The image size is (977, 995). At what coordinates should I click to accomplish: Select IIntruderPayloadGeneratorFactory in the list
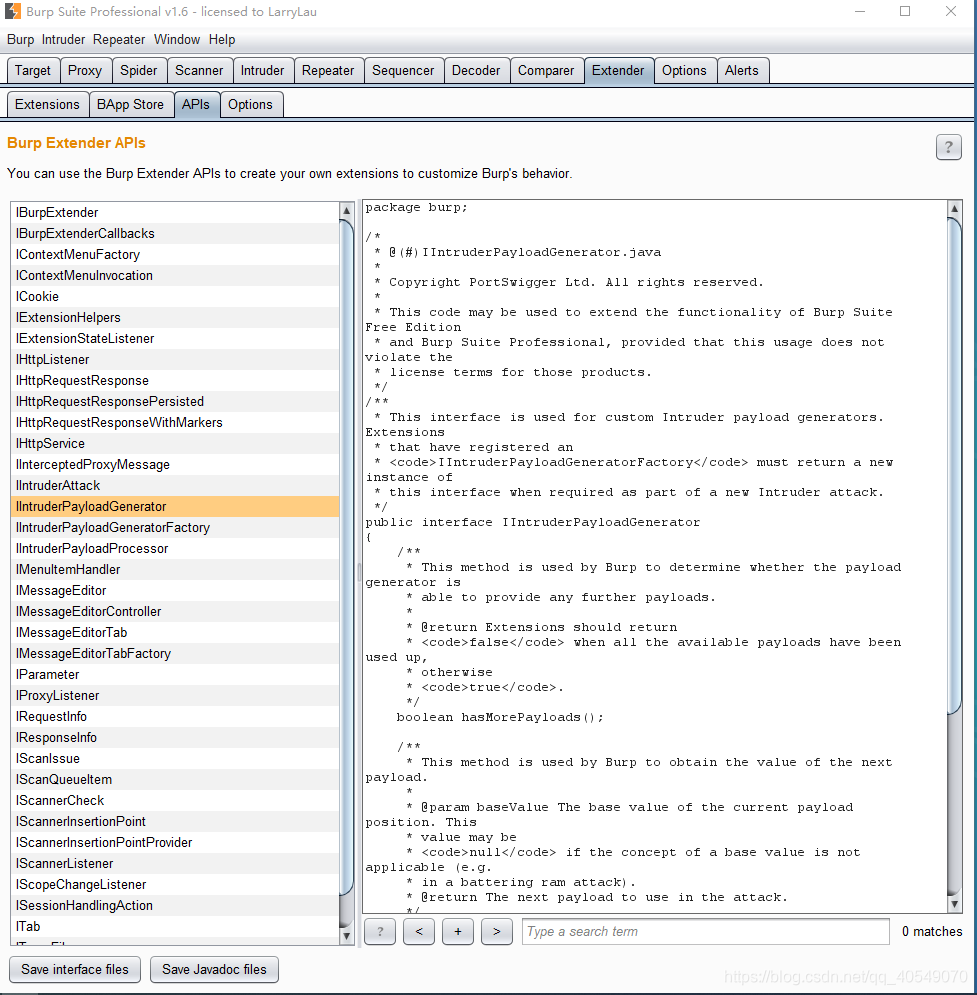point(175,527)
